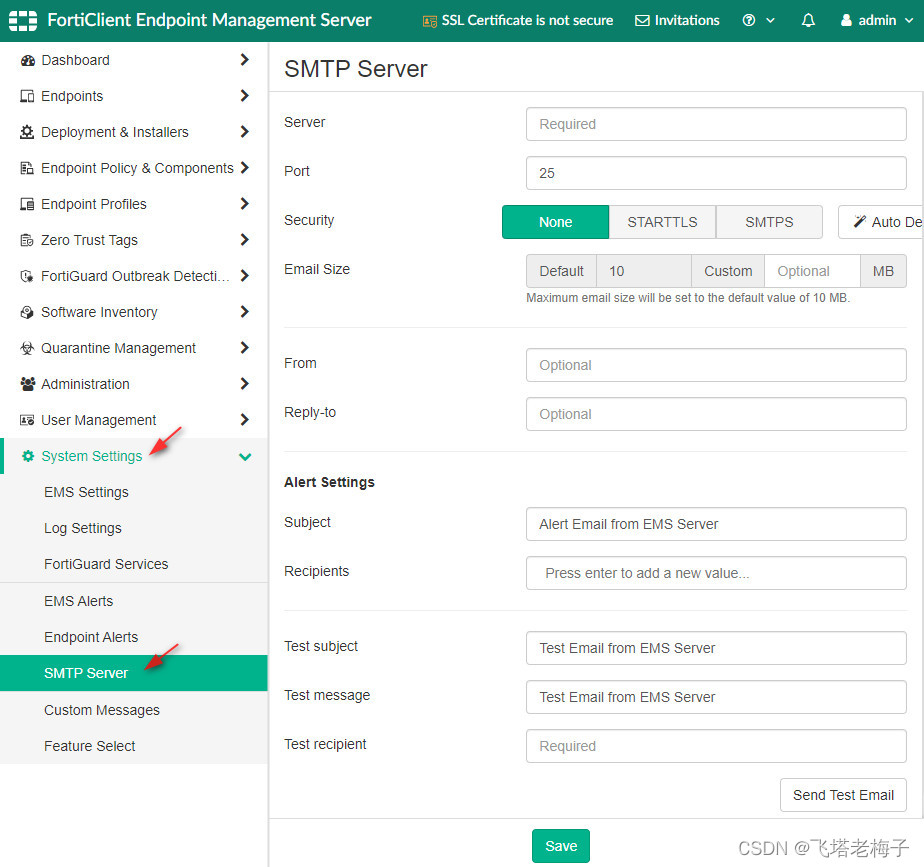The width and height of the screenshot is (924, 867).
Task: Open Feature Select submenu item
Action: (90, 746)
